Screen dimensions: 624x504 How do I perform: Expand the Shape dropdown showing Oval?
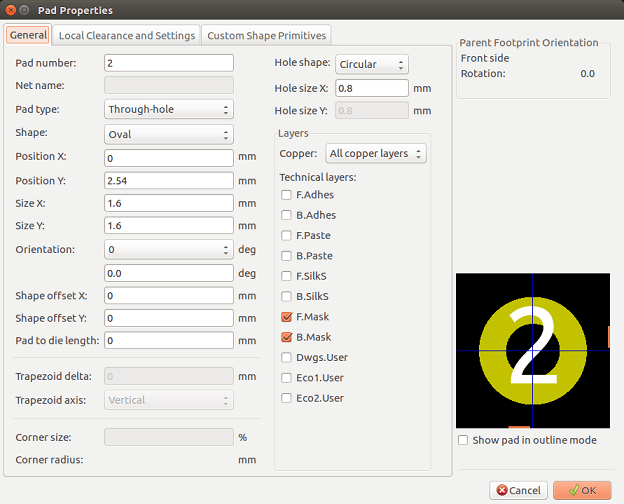point(168,133)
